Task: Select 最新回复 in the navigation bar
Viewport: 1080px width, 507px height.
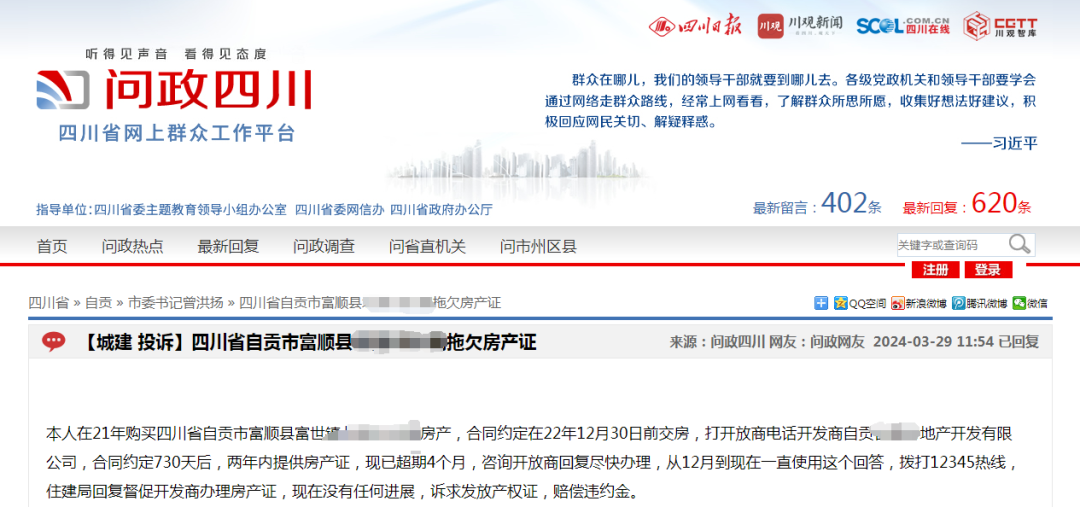Action: coord(228,246)
